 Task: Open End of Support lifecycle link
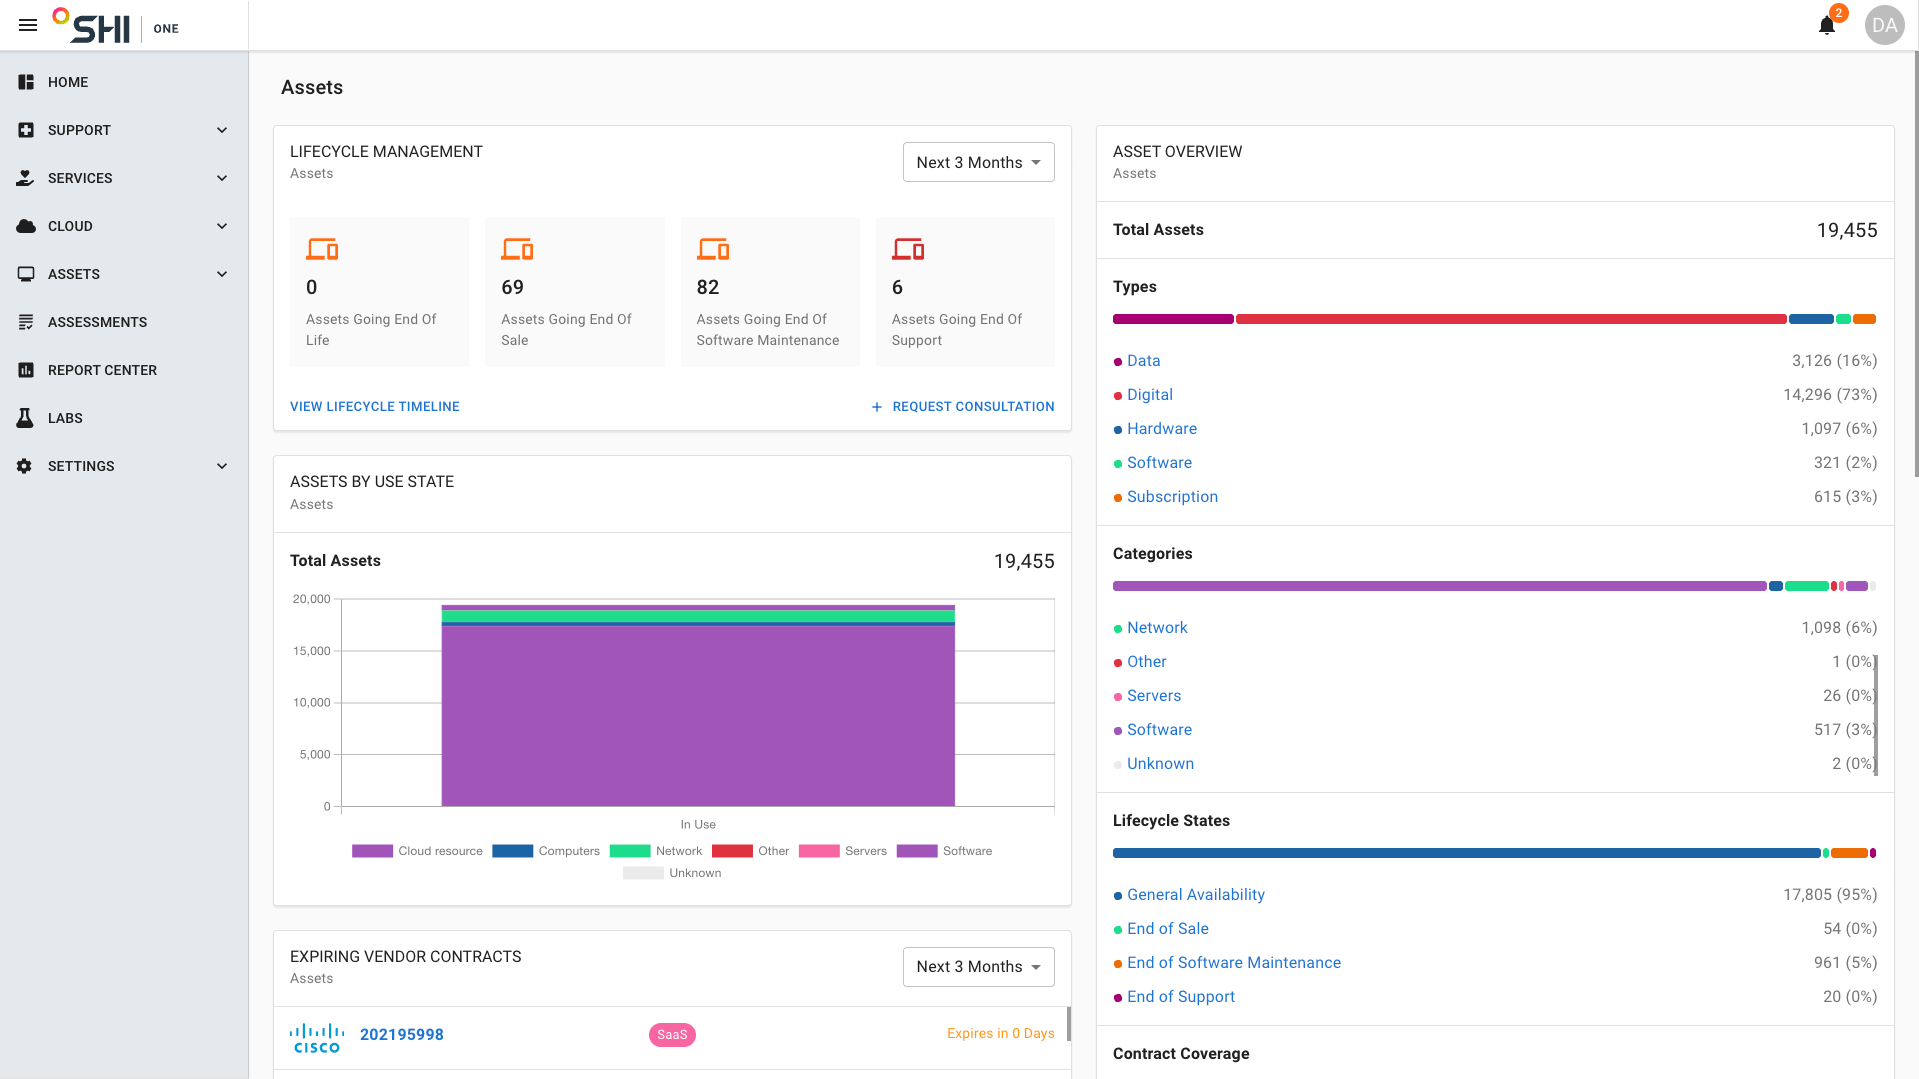(x=1181, y=997)
